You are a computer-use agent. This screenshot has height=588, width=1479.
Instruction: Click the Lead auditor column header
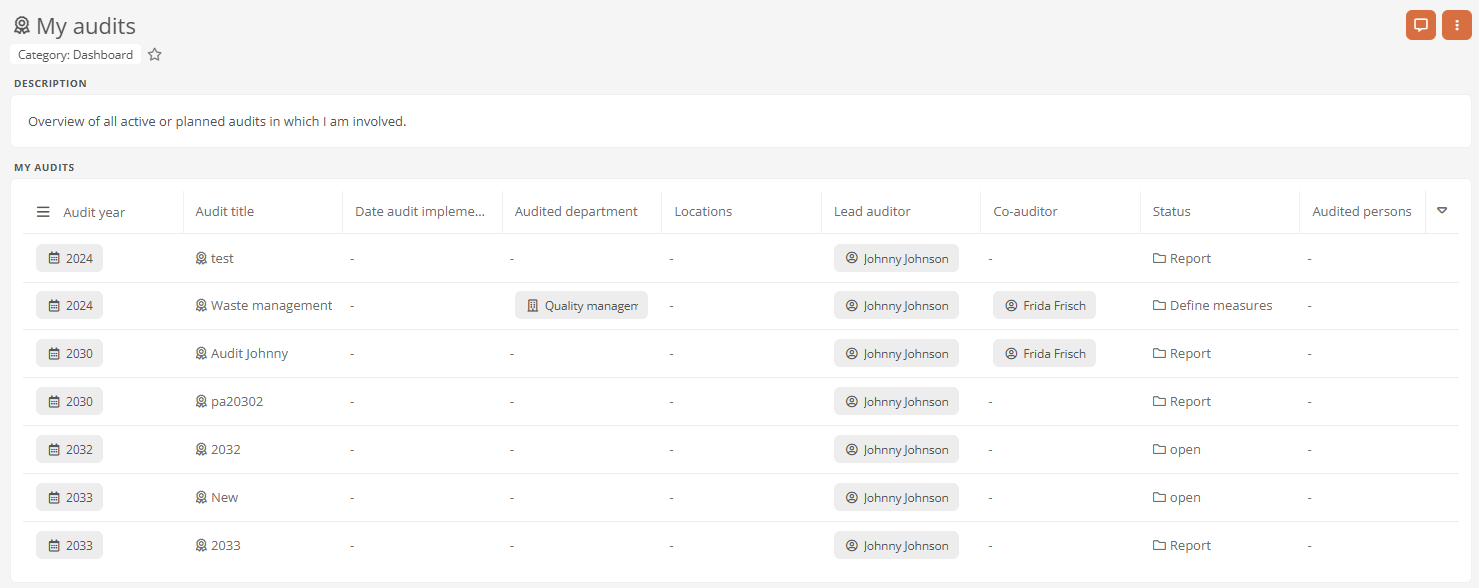(872, 212)
